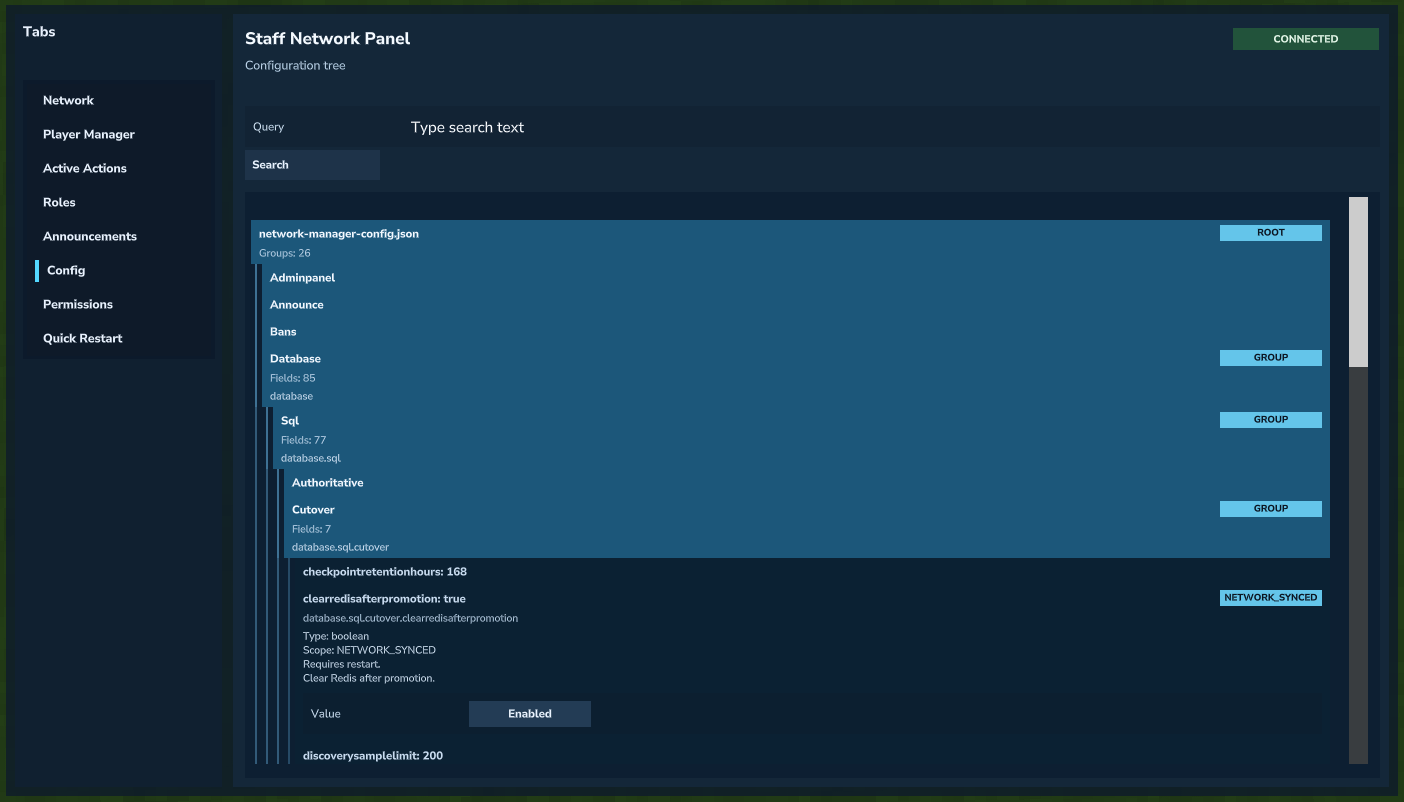Open the Network tab
The width and height of the screenshot is (1404, 802).
68,101
